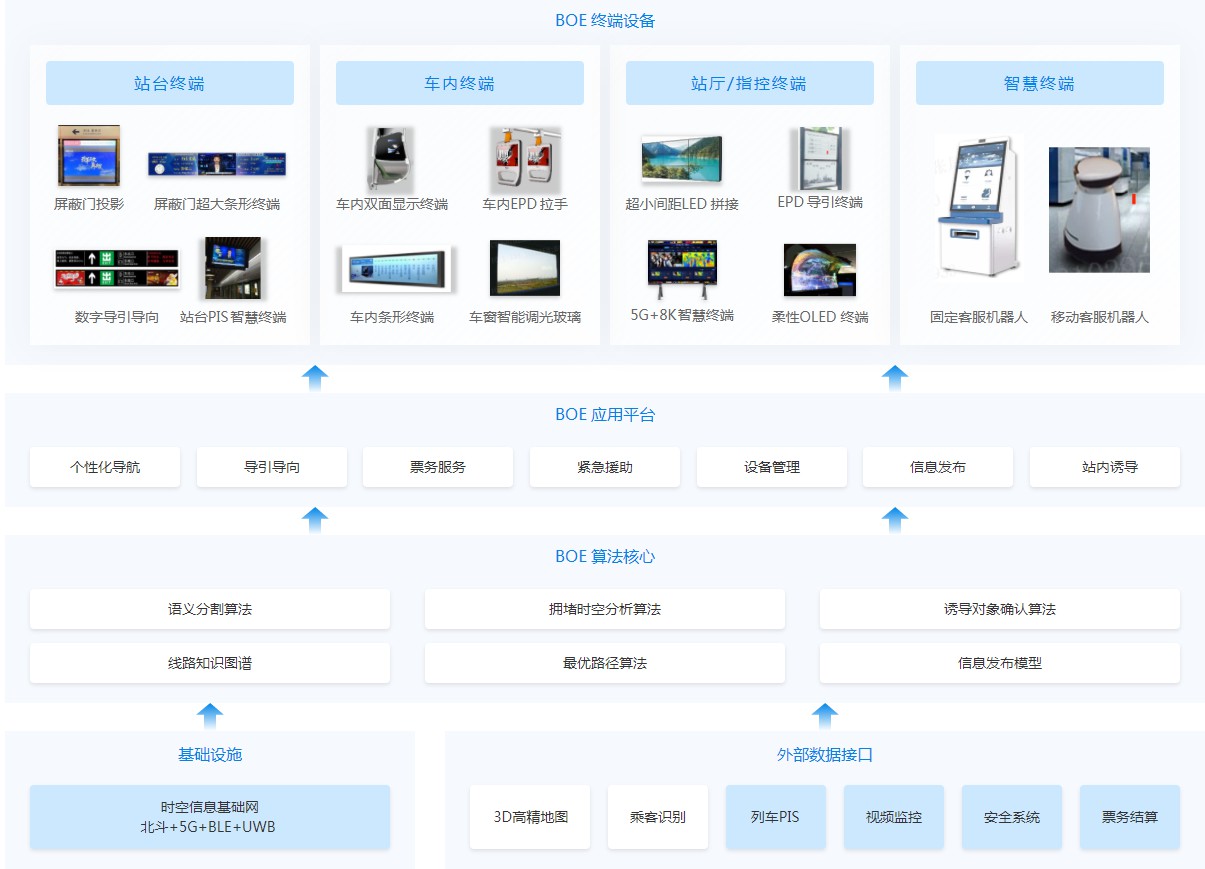Image resolution: width=1205 pixels, height=869 pixels.
Task: Click the 最优路径算法 box
Action: [x=604, y=663]
